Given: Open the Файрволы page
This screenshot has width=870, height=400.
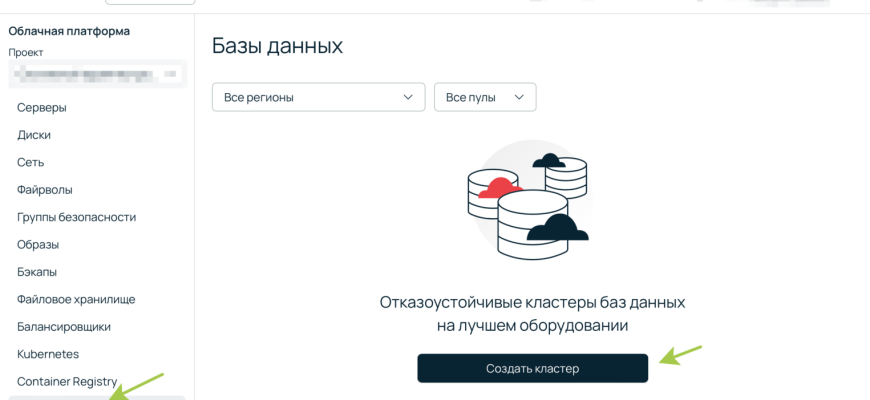Looking at the screenshot, I should [x=45, y=190].
